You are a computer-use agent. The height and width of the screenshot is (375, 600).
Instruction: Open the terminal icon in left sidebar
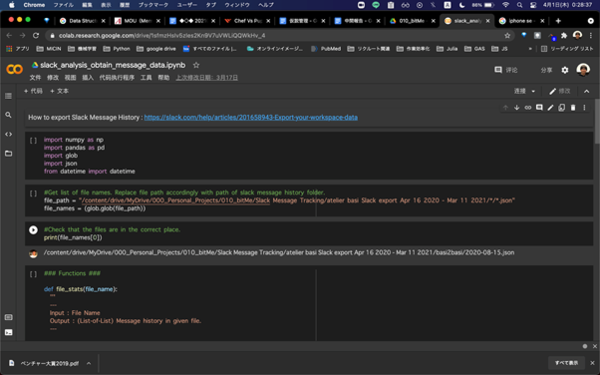[8, 332]
